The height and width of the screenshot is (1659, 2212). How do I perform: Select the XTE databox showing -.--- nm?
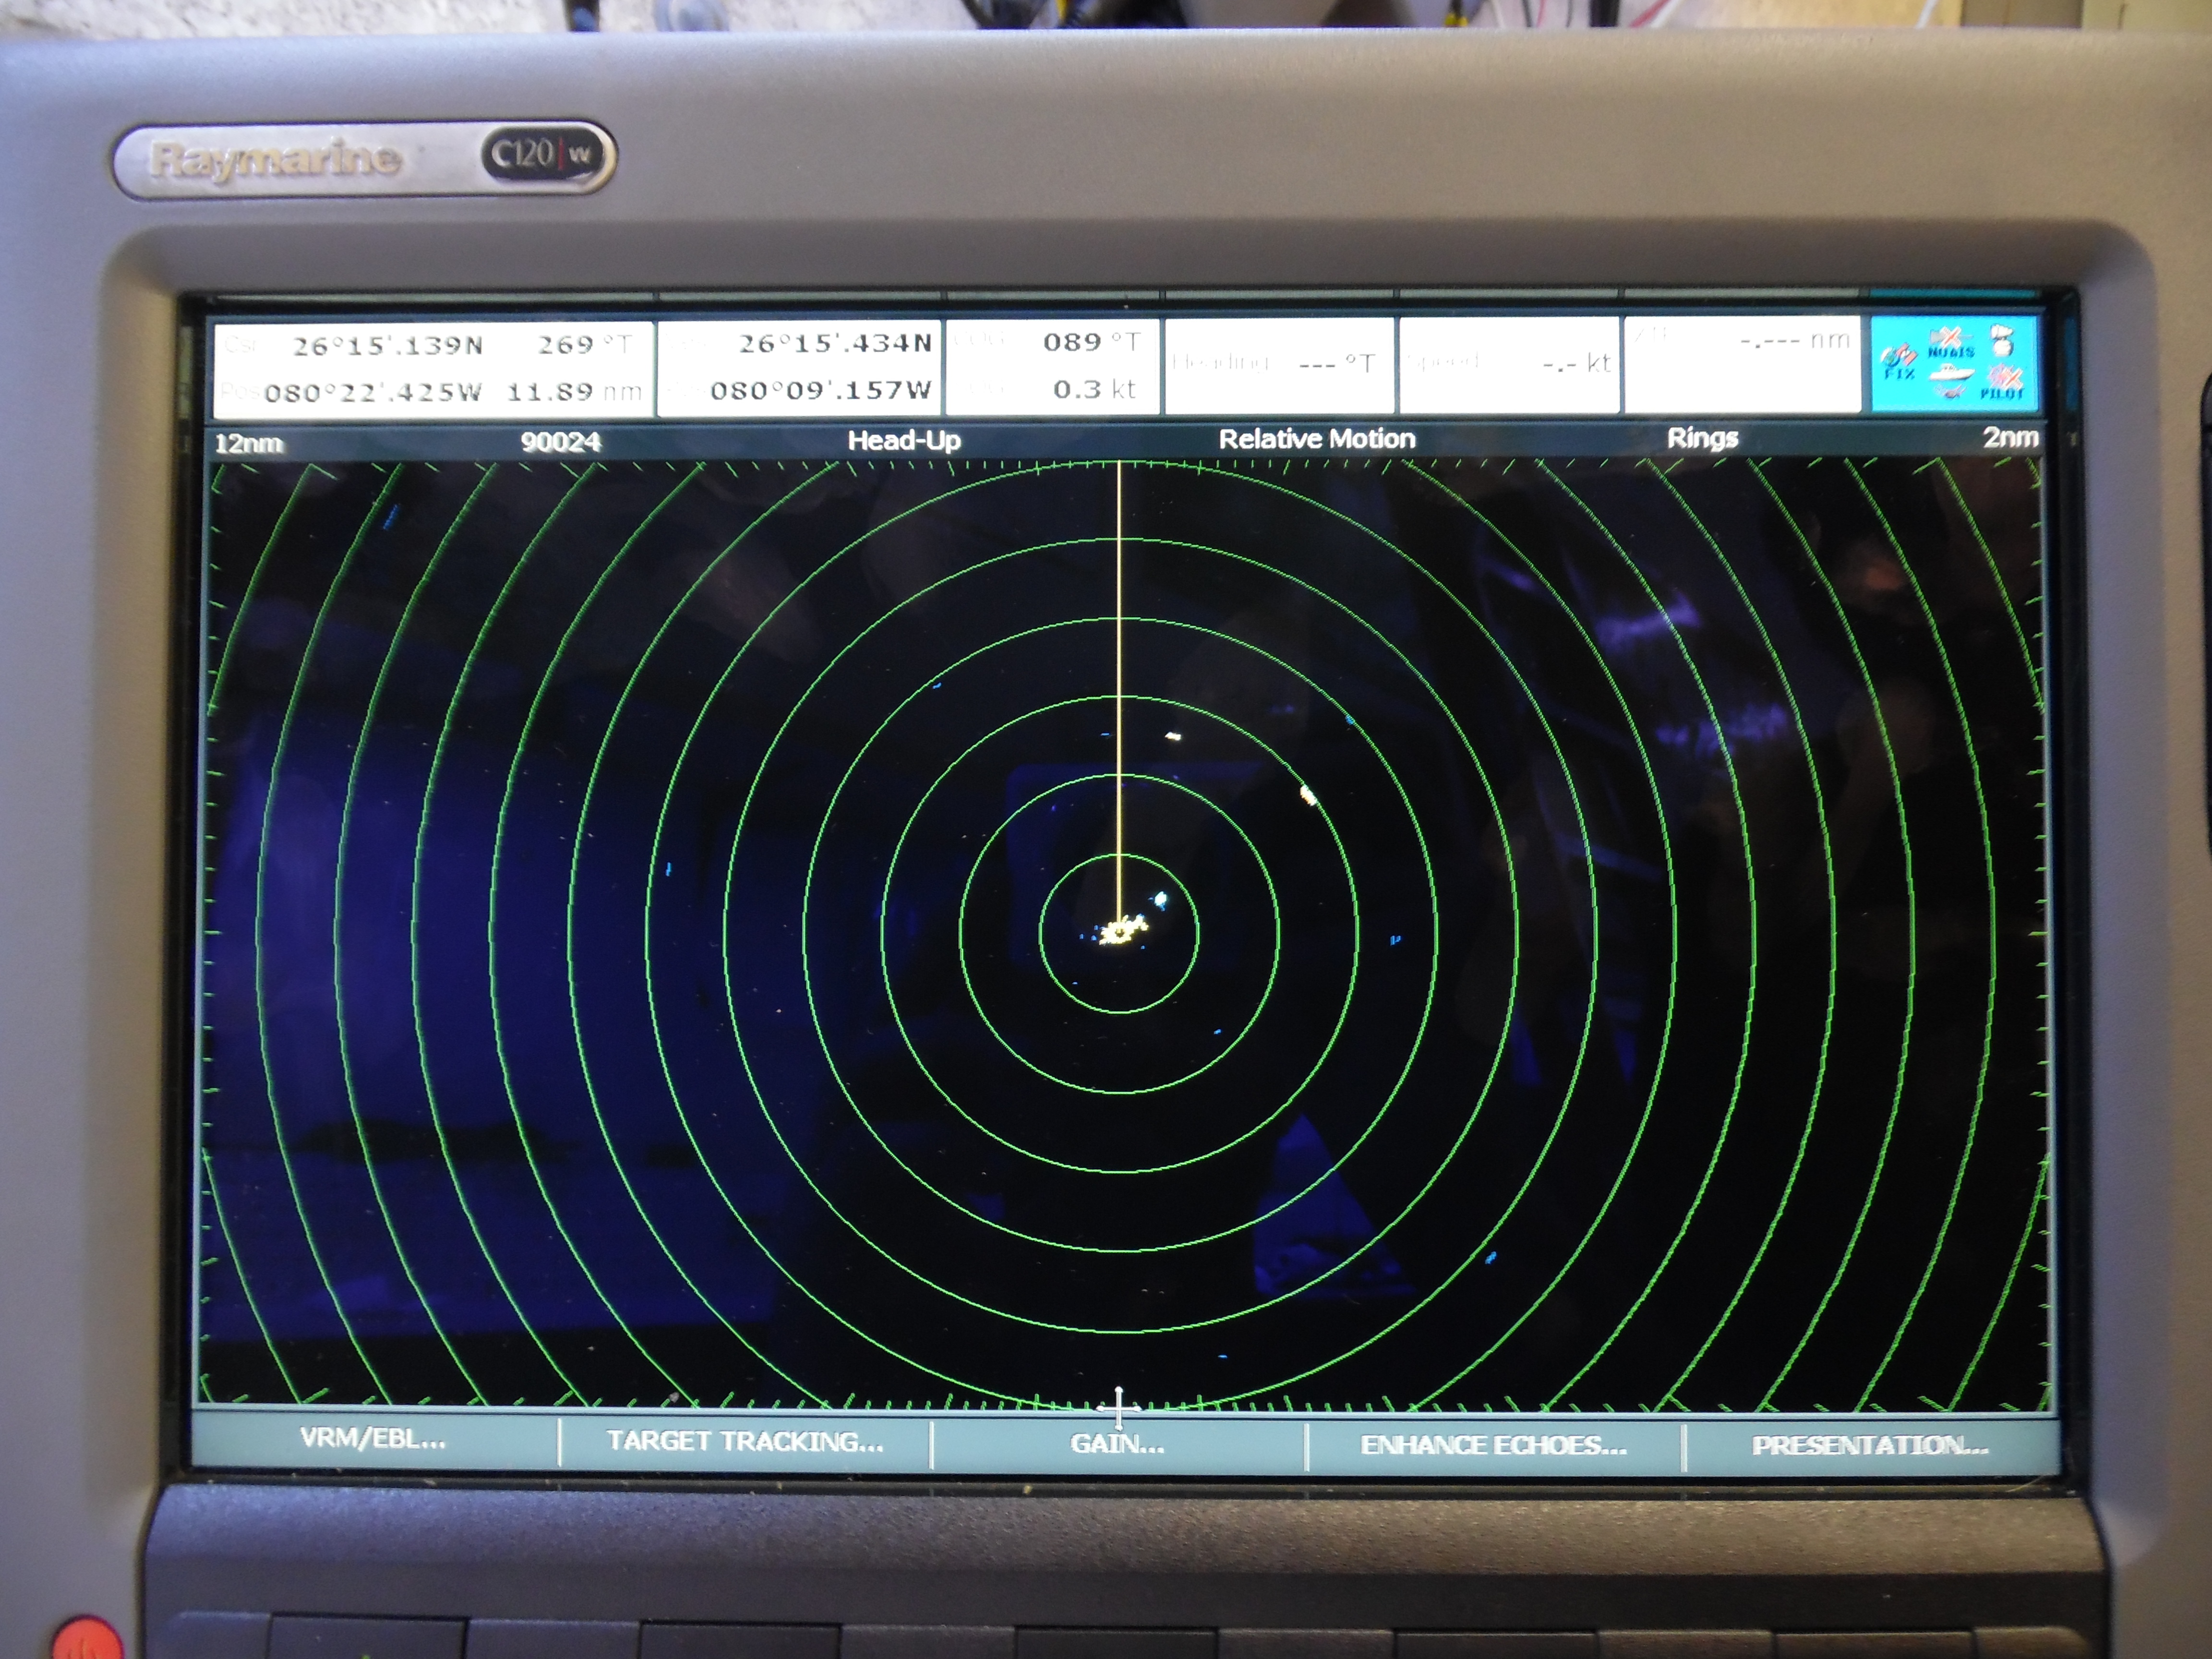pyautogui.click(x=1742, y=364)
